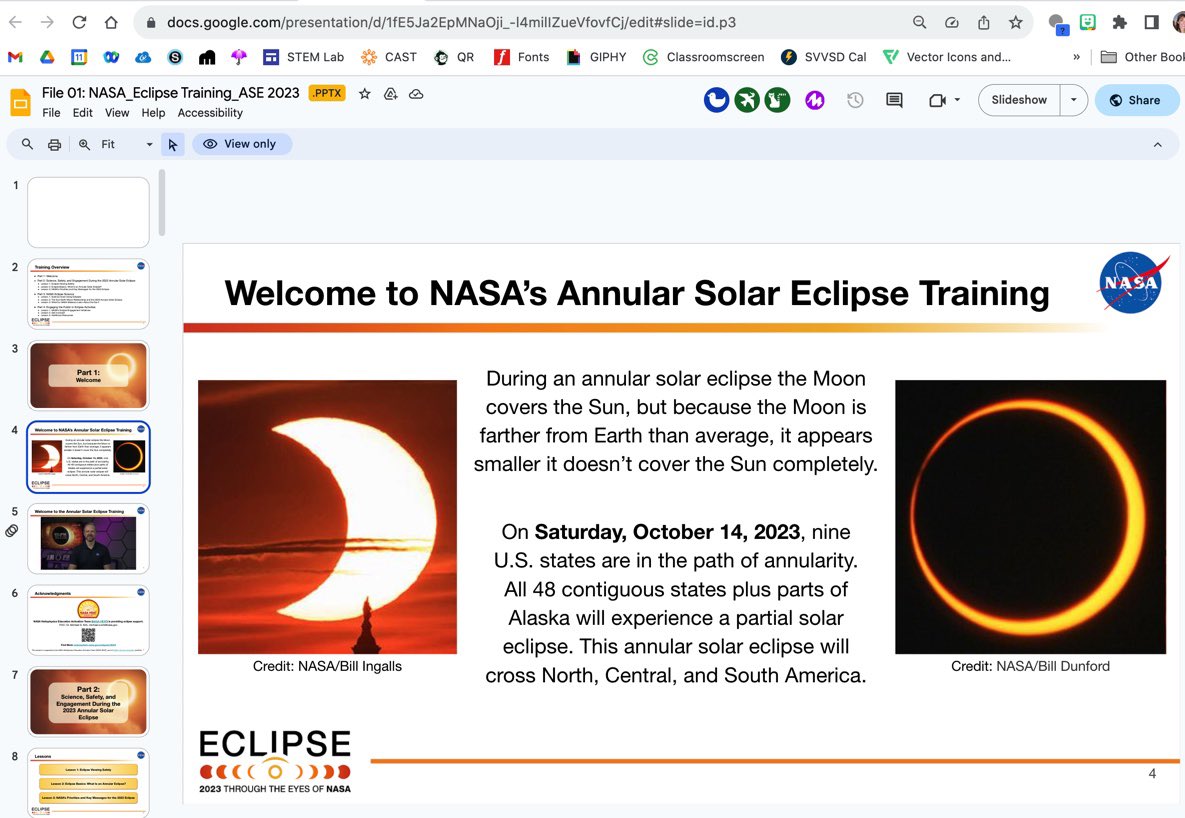
Task: Click the .PPTX file format badge
Action: pos(327,93)
